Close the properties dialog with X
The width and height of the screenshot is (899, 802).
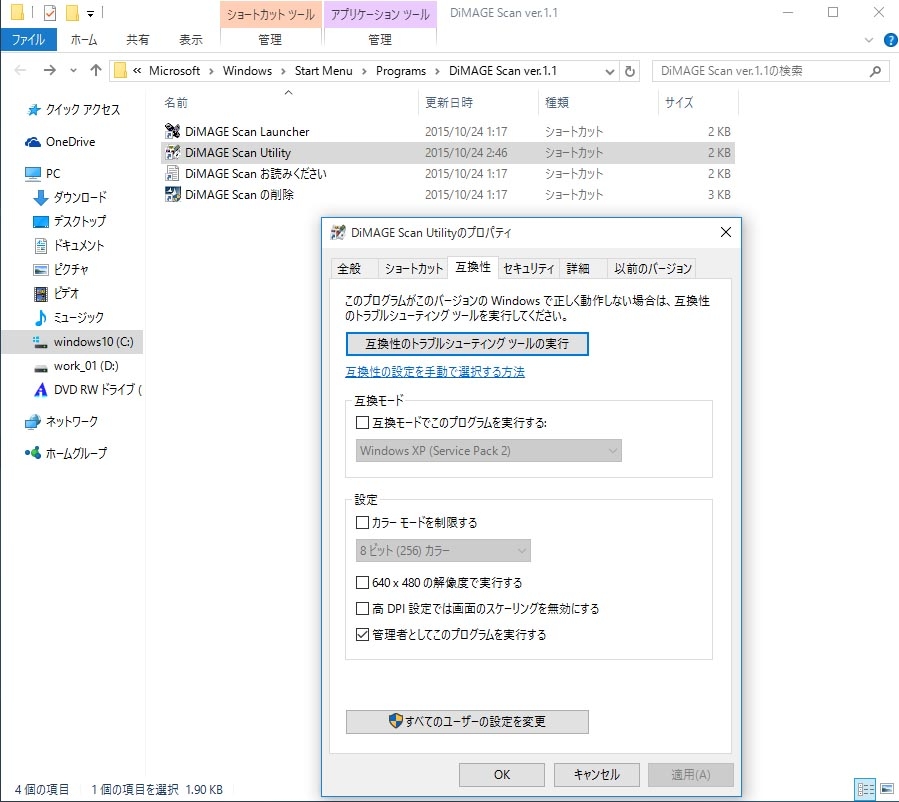(725, 232)
